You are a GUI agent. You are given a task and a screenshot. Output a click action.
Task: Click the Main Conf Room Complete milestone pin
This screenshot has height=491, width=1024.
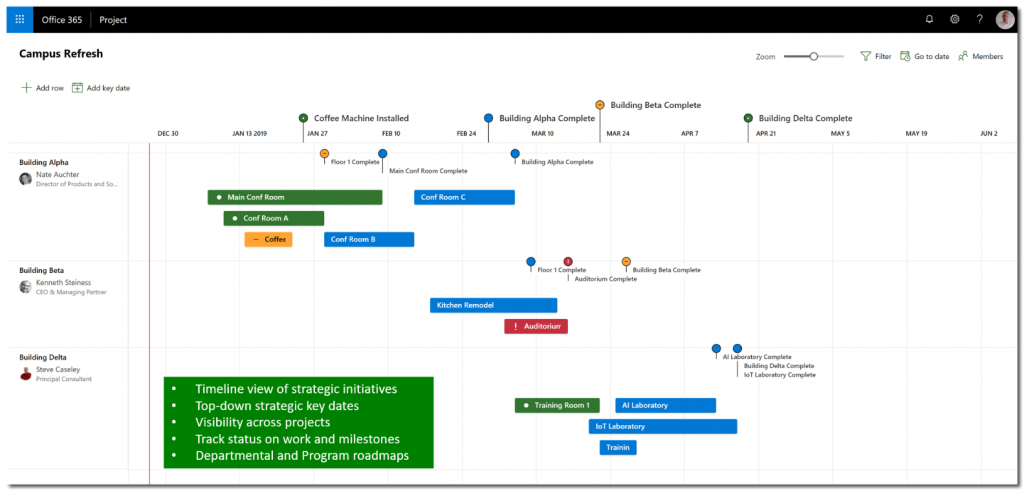coord(383,153)
